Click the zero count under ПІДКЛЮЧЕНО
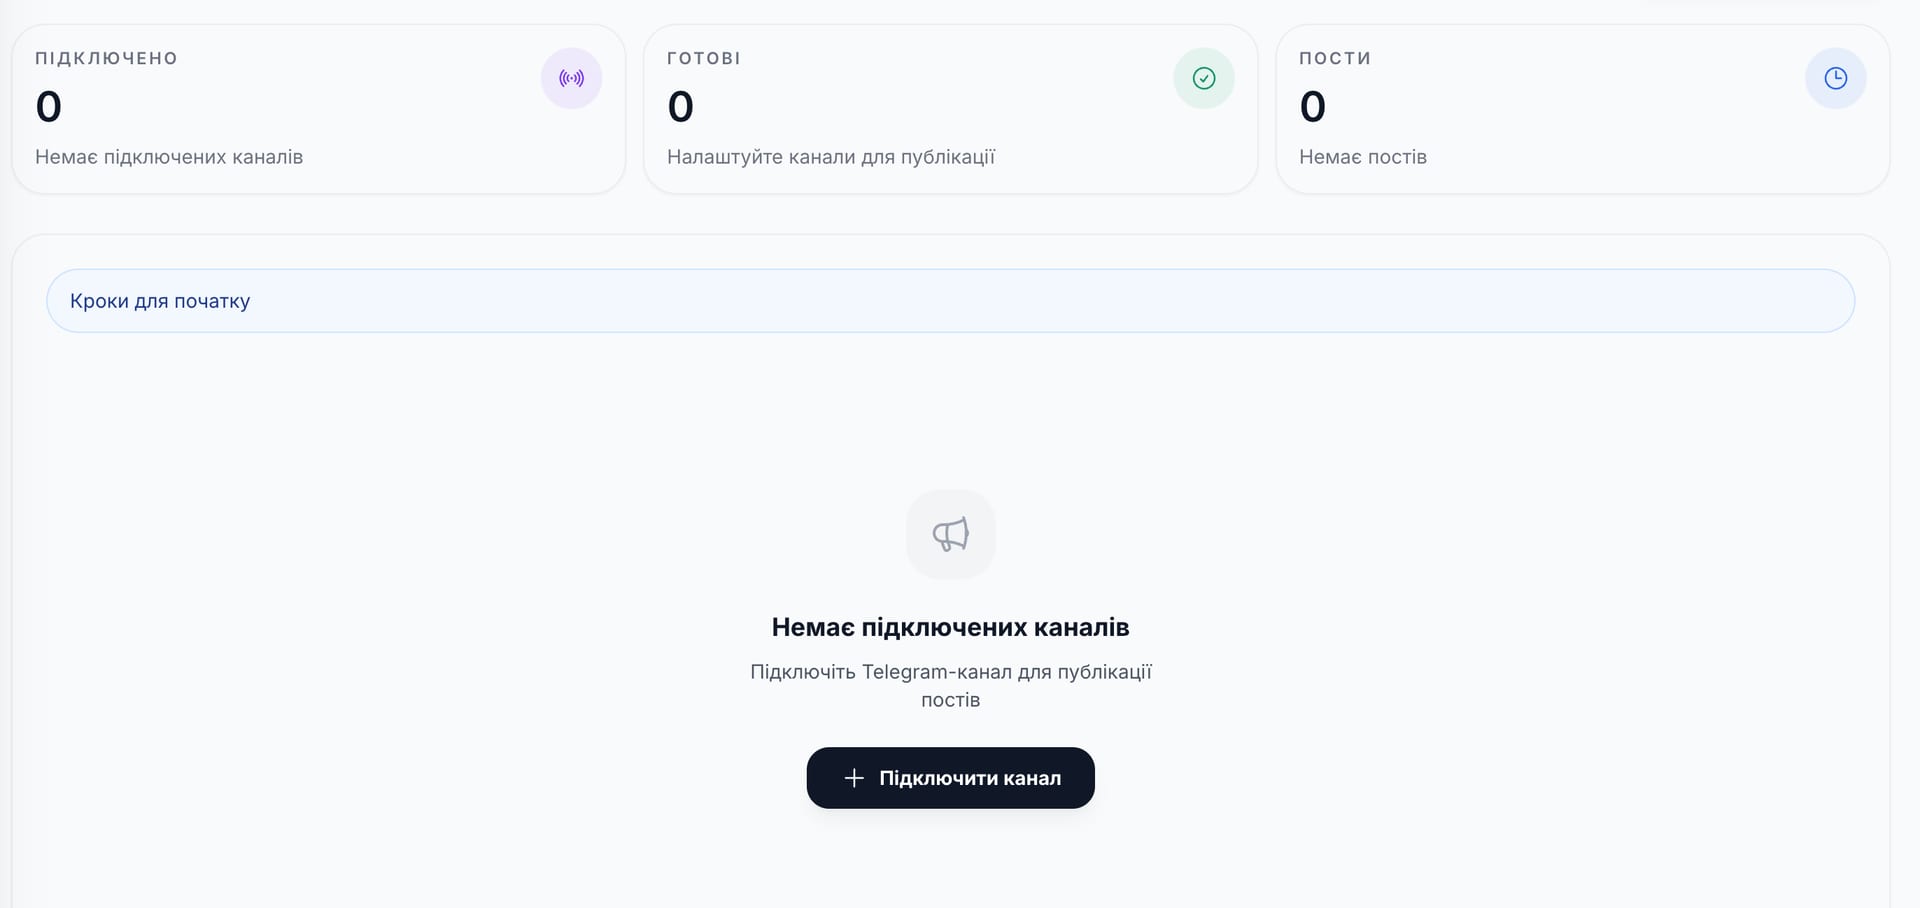Viewport: 1920px width, 908px height. 49,107
